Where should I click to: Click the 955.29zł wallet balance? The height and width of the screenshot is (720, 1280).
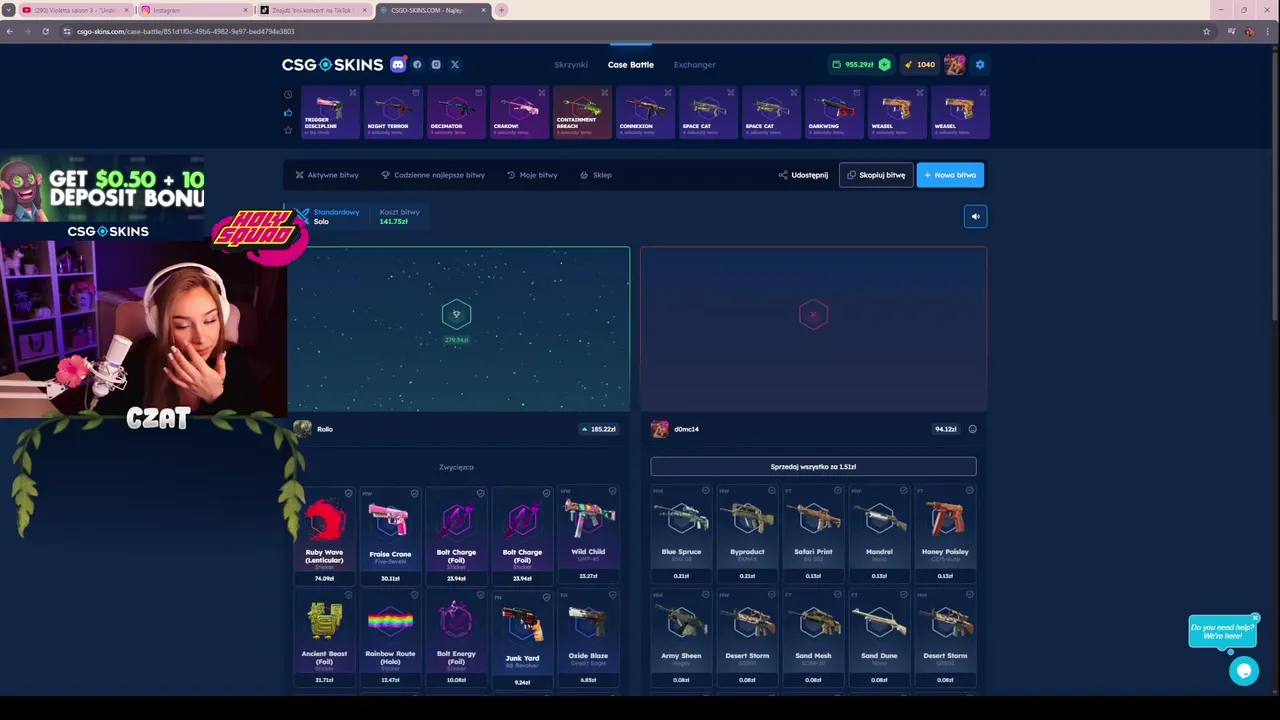tap(859, 64)
